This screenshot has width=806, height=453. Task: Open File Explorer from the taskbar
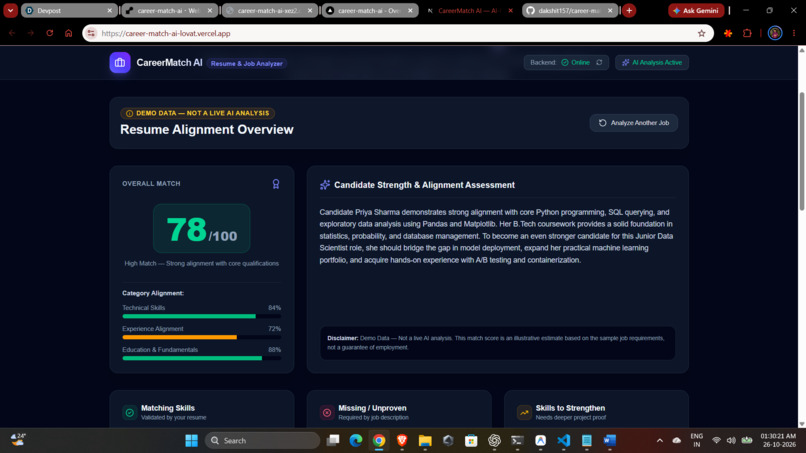[425, 441]
